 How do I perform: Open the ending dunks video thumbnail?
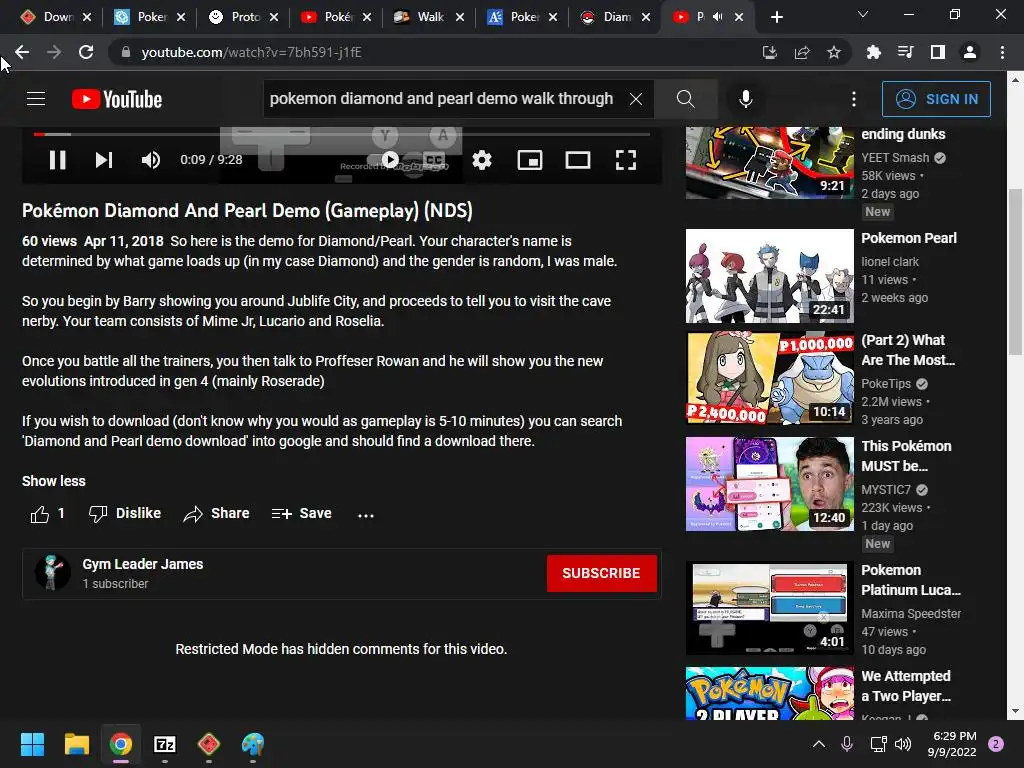coord(769,163)
